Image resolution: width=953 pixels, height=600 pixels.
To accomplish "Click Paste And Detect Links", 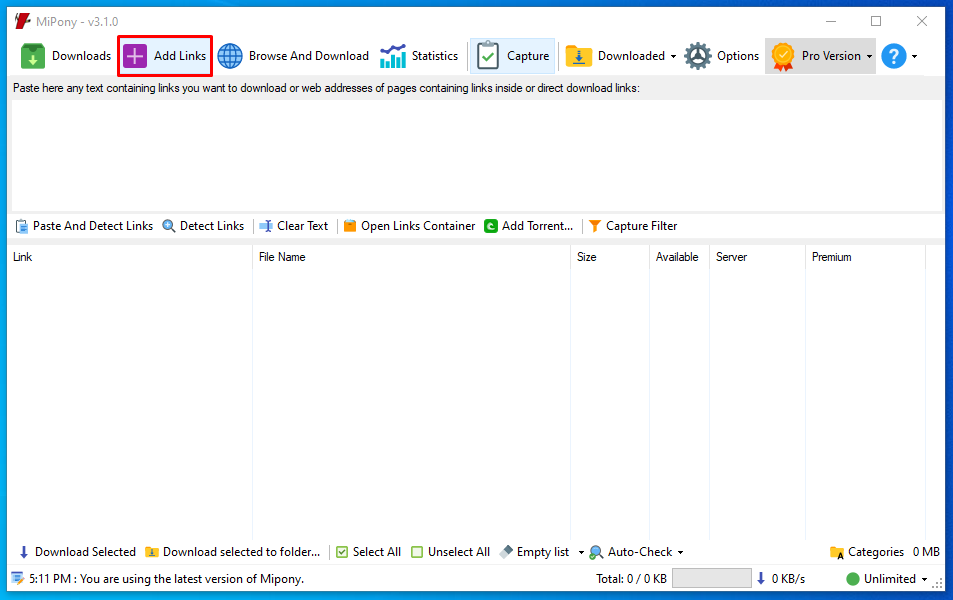I will (84, 226).
